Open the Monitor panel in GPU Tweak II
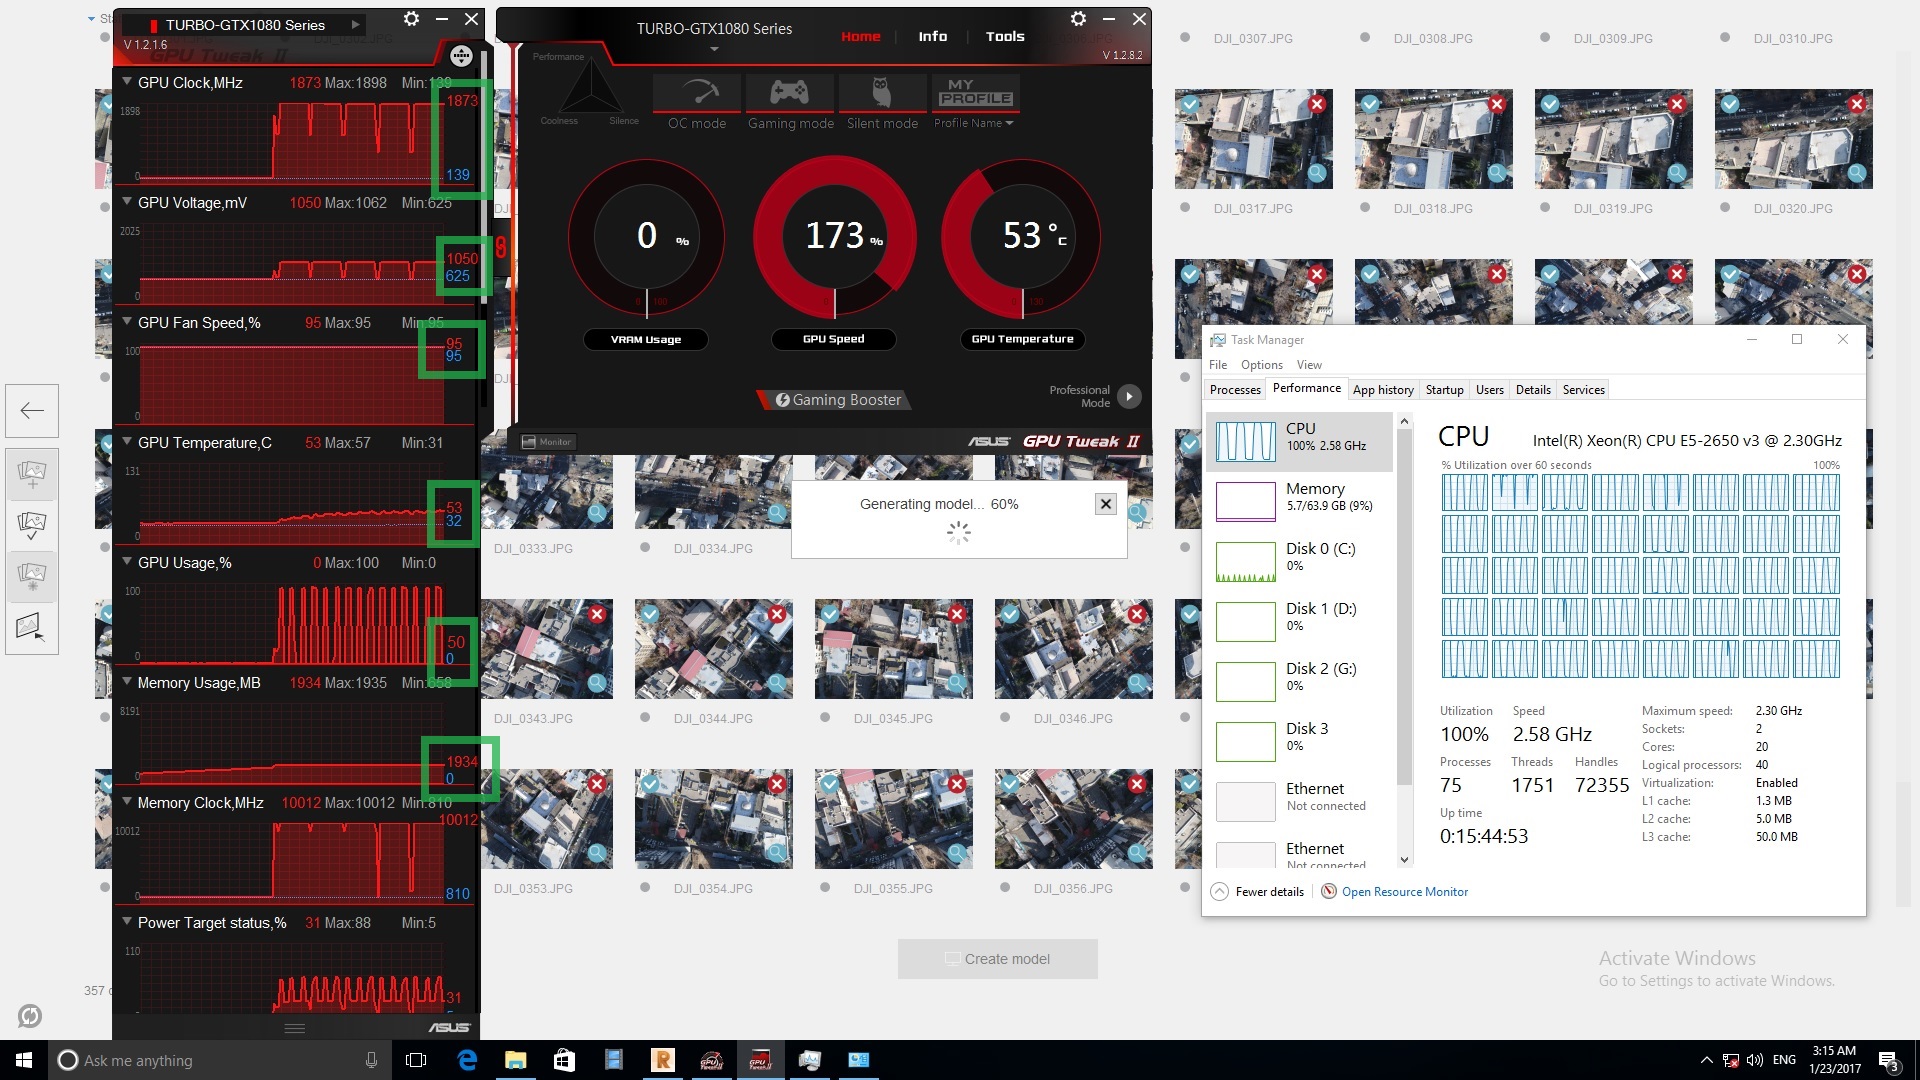Image resolution: width=1920 pixels, height=1080 pixels. click(546, 441)
